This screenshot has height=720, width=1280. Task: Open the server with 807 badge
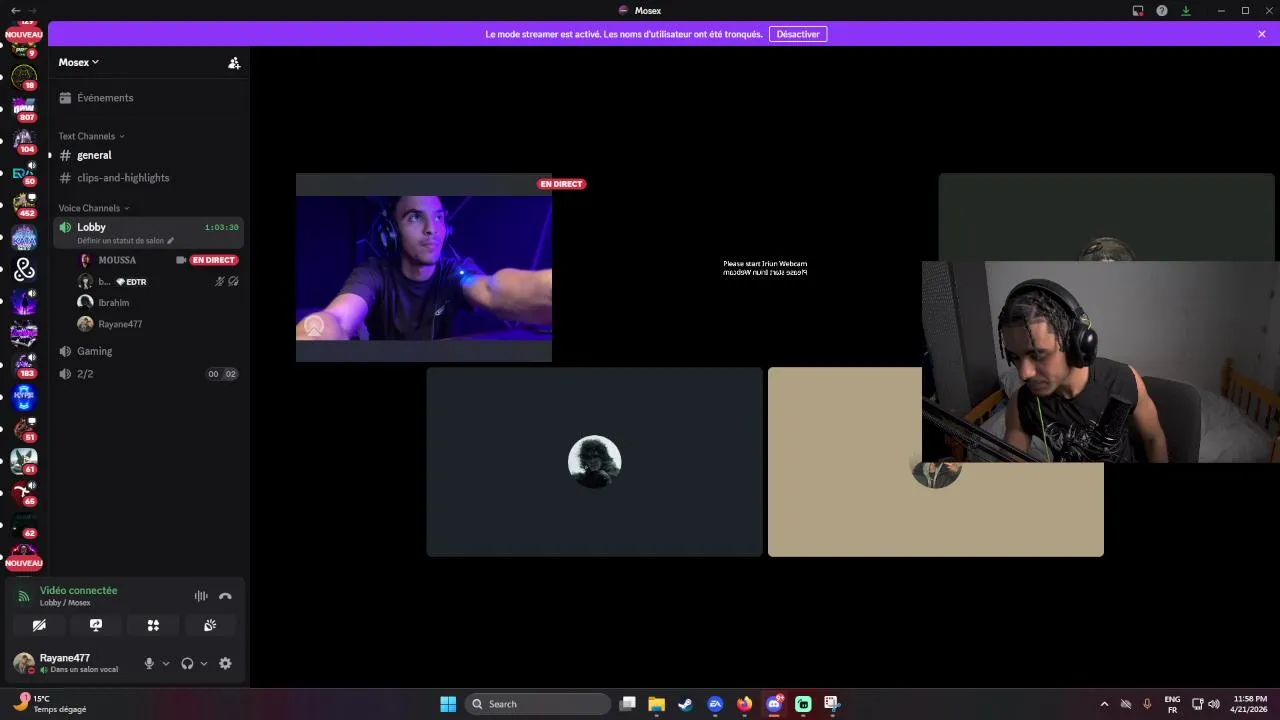coord(24,108)
